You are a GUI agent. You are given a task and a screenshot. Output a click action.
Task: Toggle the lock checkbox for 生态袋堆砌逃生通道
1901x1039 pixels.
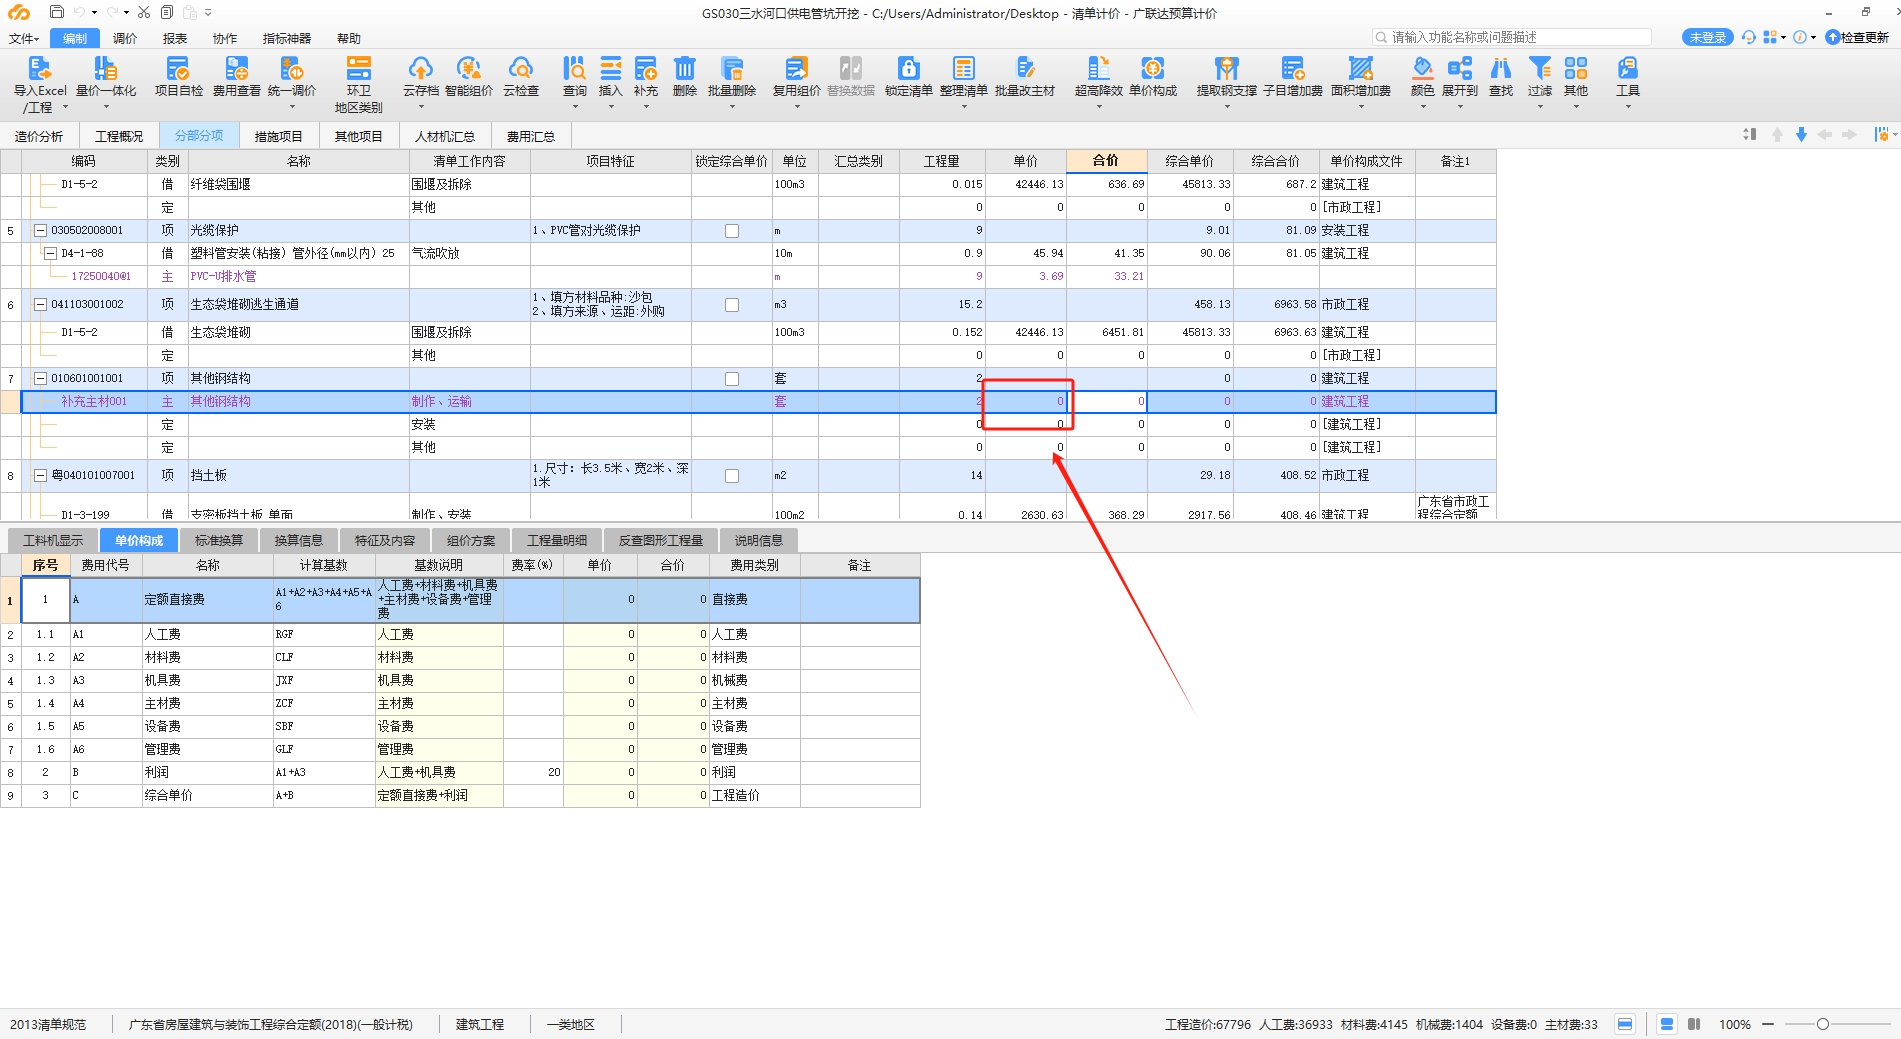[x=731, y=305]
